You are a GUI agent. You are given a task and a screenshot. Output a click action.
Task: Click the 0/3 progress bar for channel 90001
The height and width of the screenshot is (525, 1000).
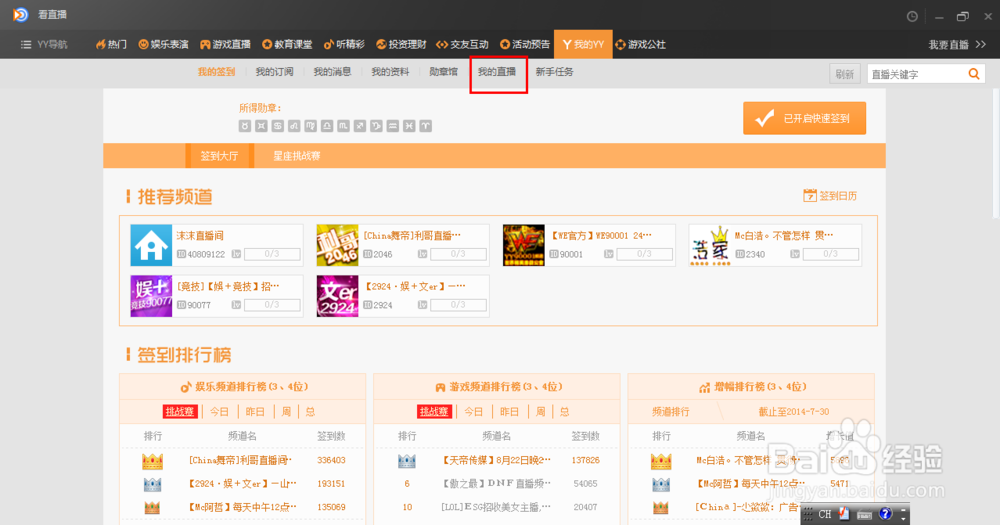click(645, 254)
